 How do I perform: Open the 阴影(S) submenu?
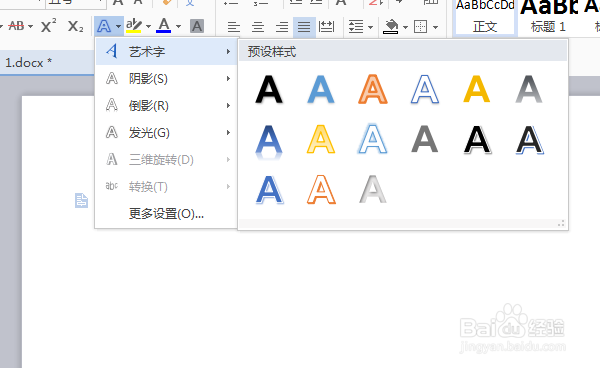(x=166, y=79)
